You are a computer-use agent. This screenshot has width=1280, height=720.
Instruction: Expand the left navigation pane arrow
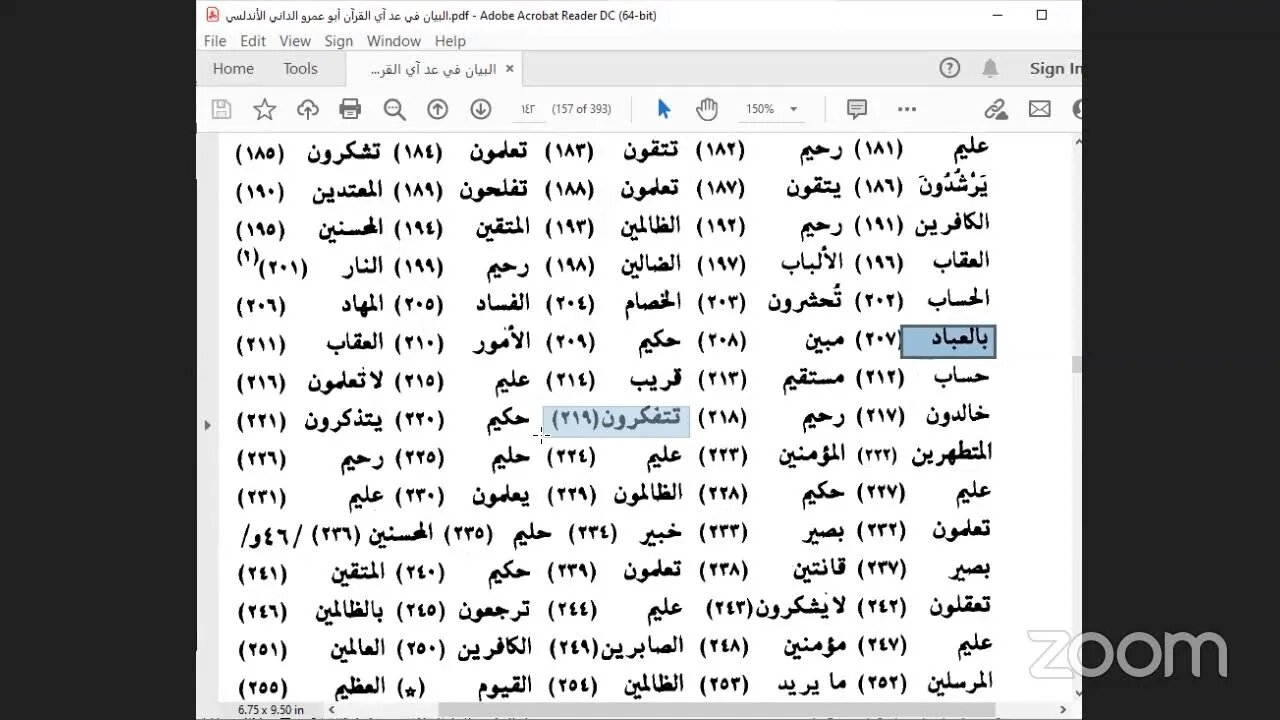(x=207, y=425)
